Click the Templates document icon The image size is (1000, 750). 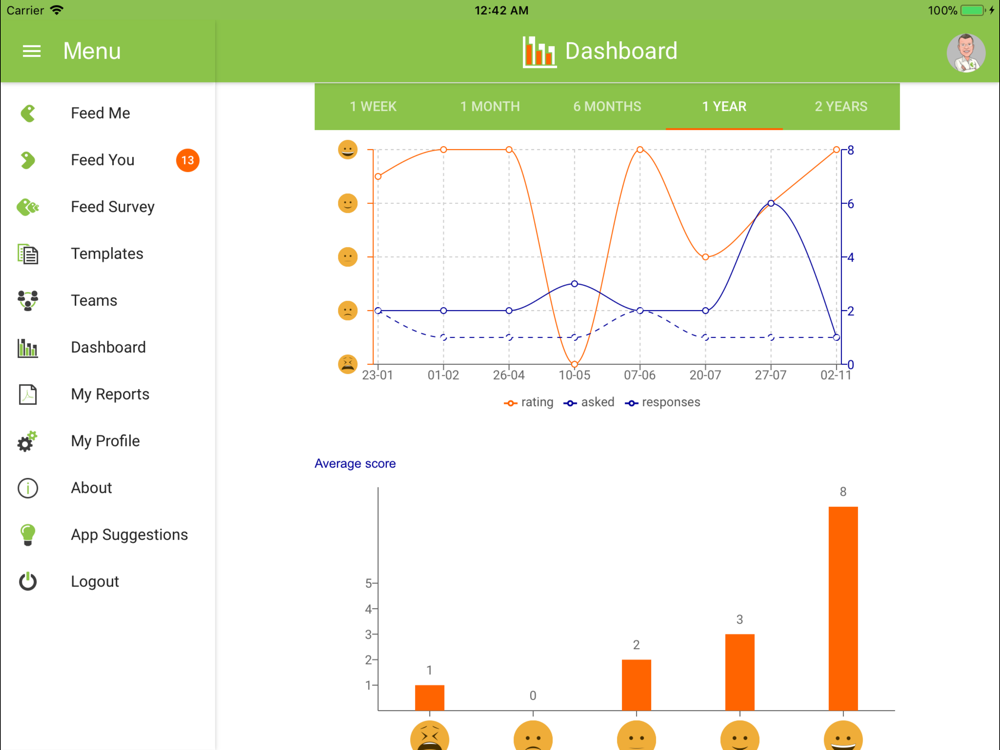pyautogui.click(x=27, y=254)
